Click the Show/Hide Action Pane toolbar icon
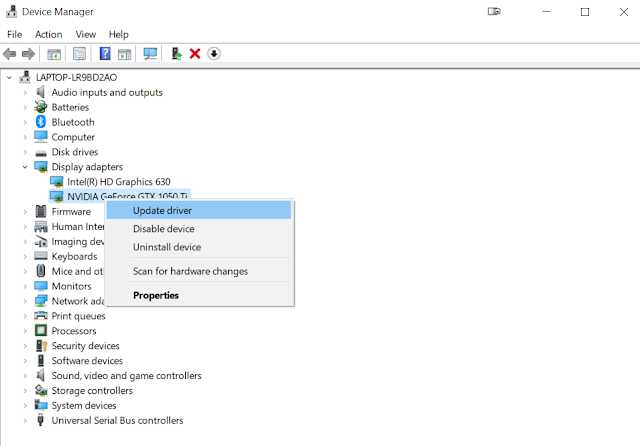Viewport: 640px width, 446px height. pos(124,54)
